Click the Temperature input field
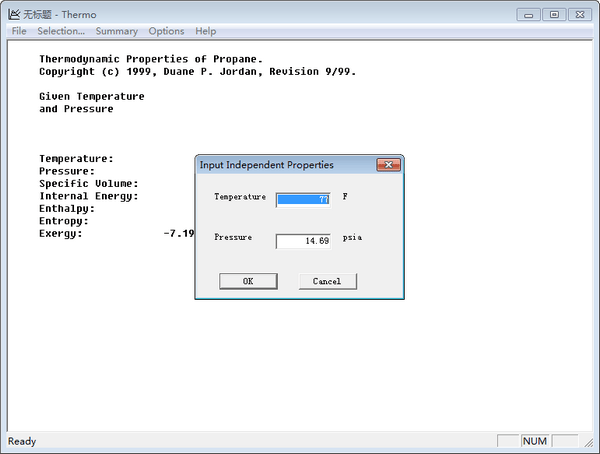This screenshot has width=600, height=454. point(303,199)
